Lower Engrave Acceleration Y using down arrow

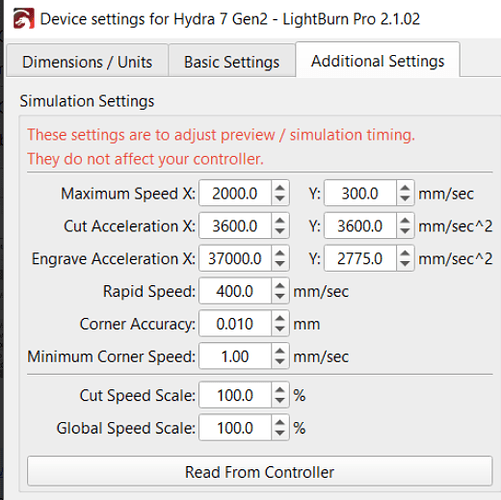[405, 264]
